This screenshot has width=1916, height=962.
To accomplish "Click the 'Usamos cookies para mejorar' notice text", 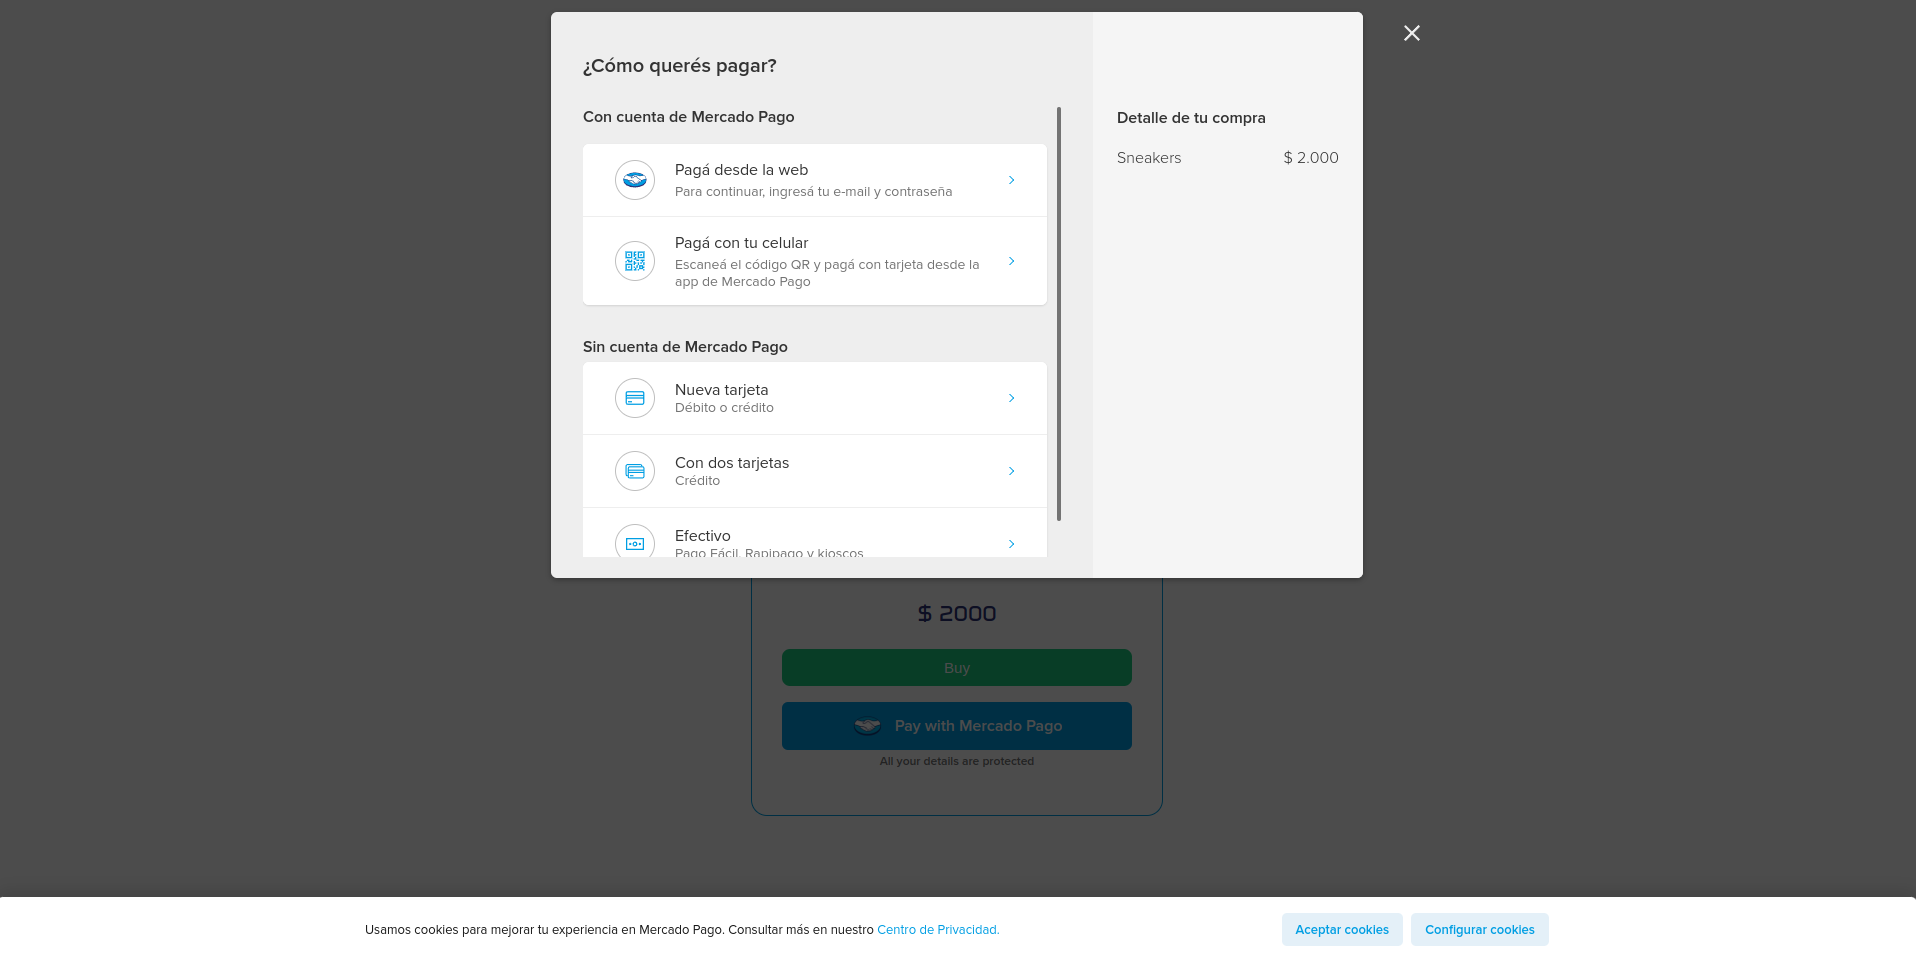I will click(x=620, y=930).
